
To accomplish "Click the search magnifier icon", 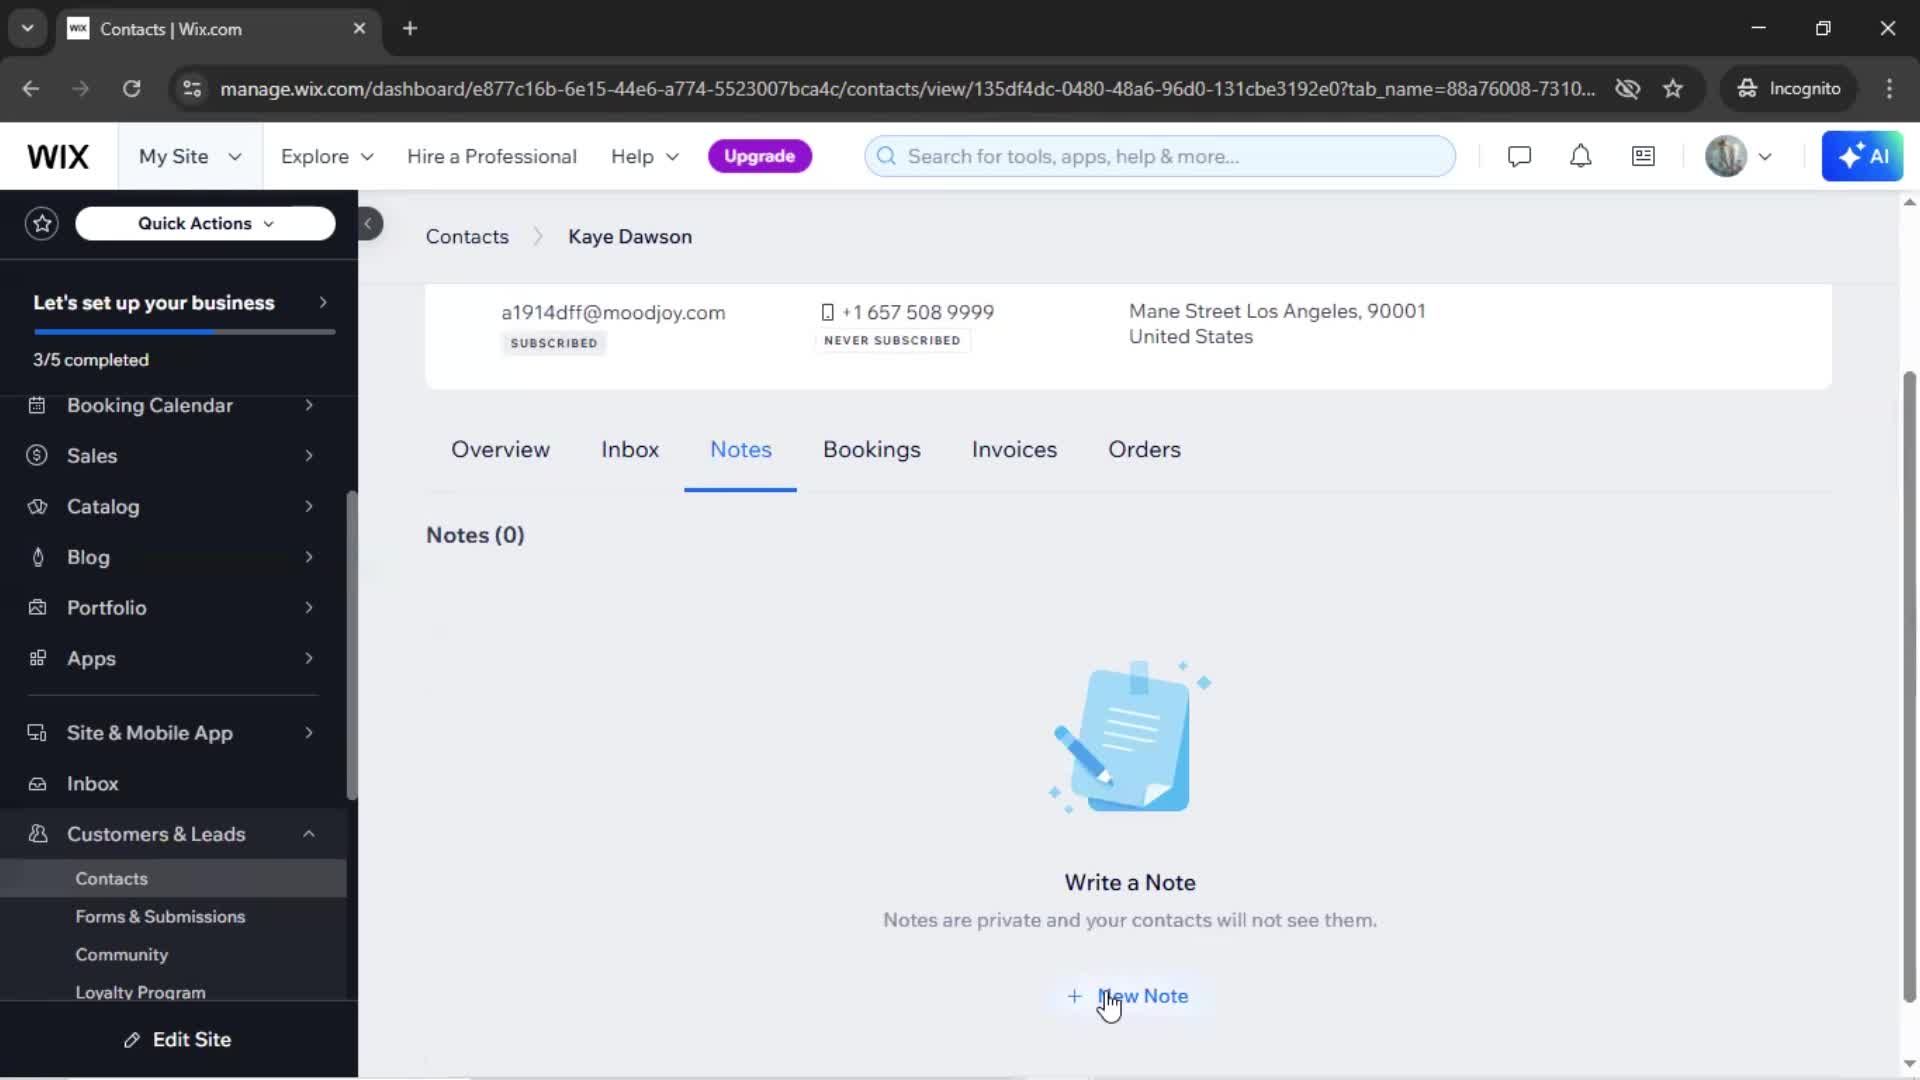I will point(886,157).
